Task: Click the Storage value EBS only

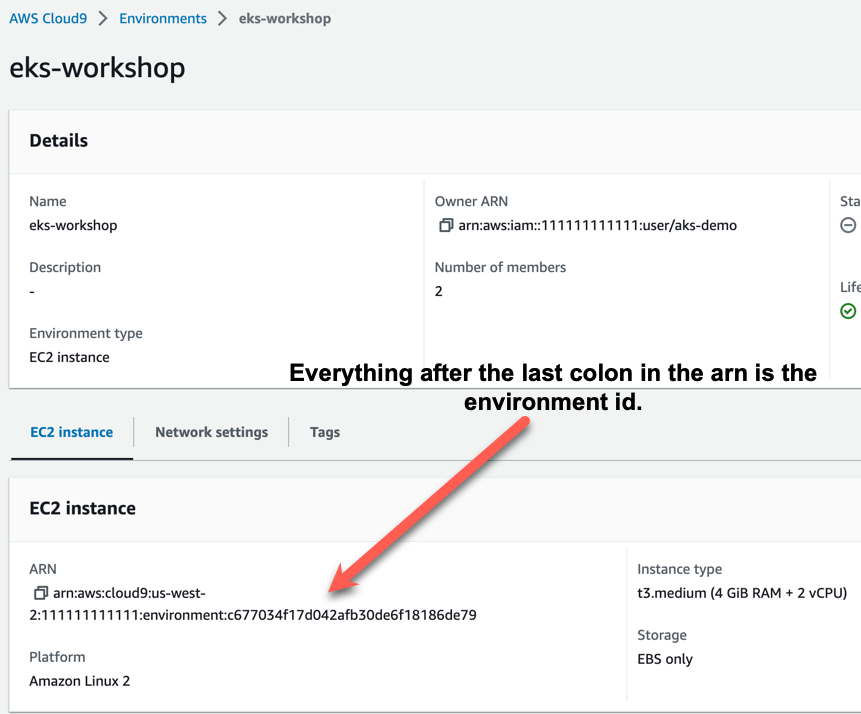Action: [665, 659]
